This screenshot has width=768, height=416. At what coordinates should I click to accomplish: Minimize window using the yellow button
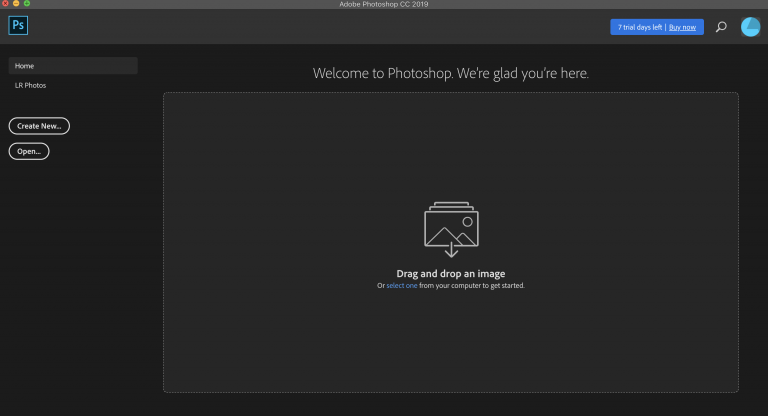[x=16, y=3]
